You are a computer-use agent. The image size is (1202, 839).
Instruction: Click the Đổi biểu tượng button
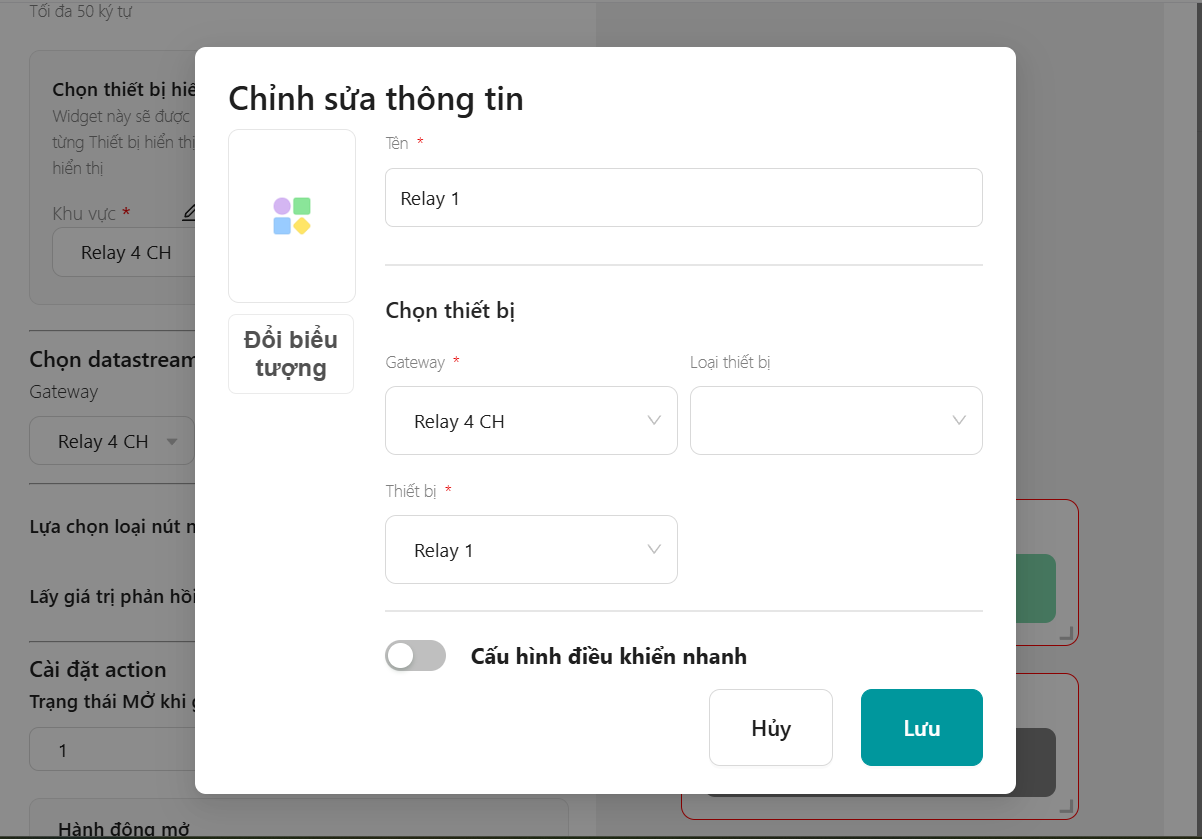click(291, 354)
